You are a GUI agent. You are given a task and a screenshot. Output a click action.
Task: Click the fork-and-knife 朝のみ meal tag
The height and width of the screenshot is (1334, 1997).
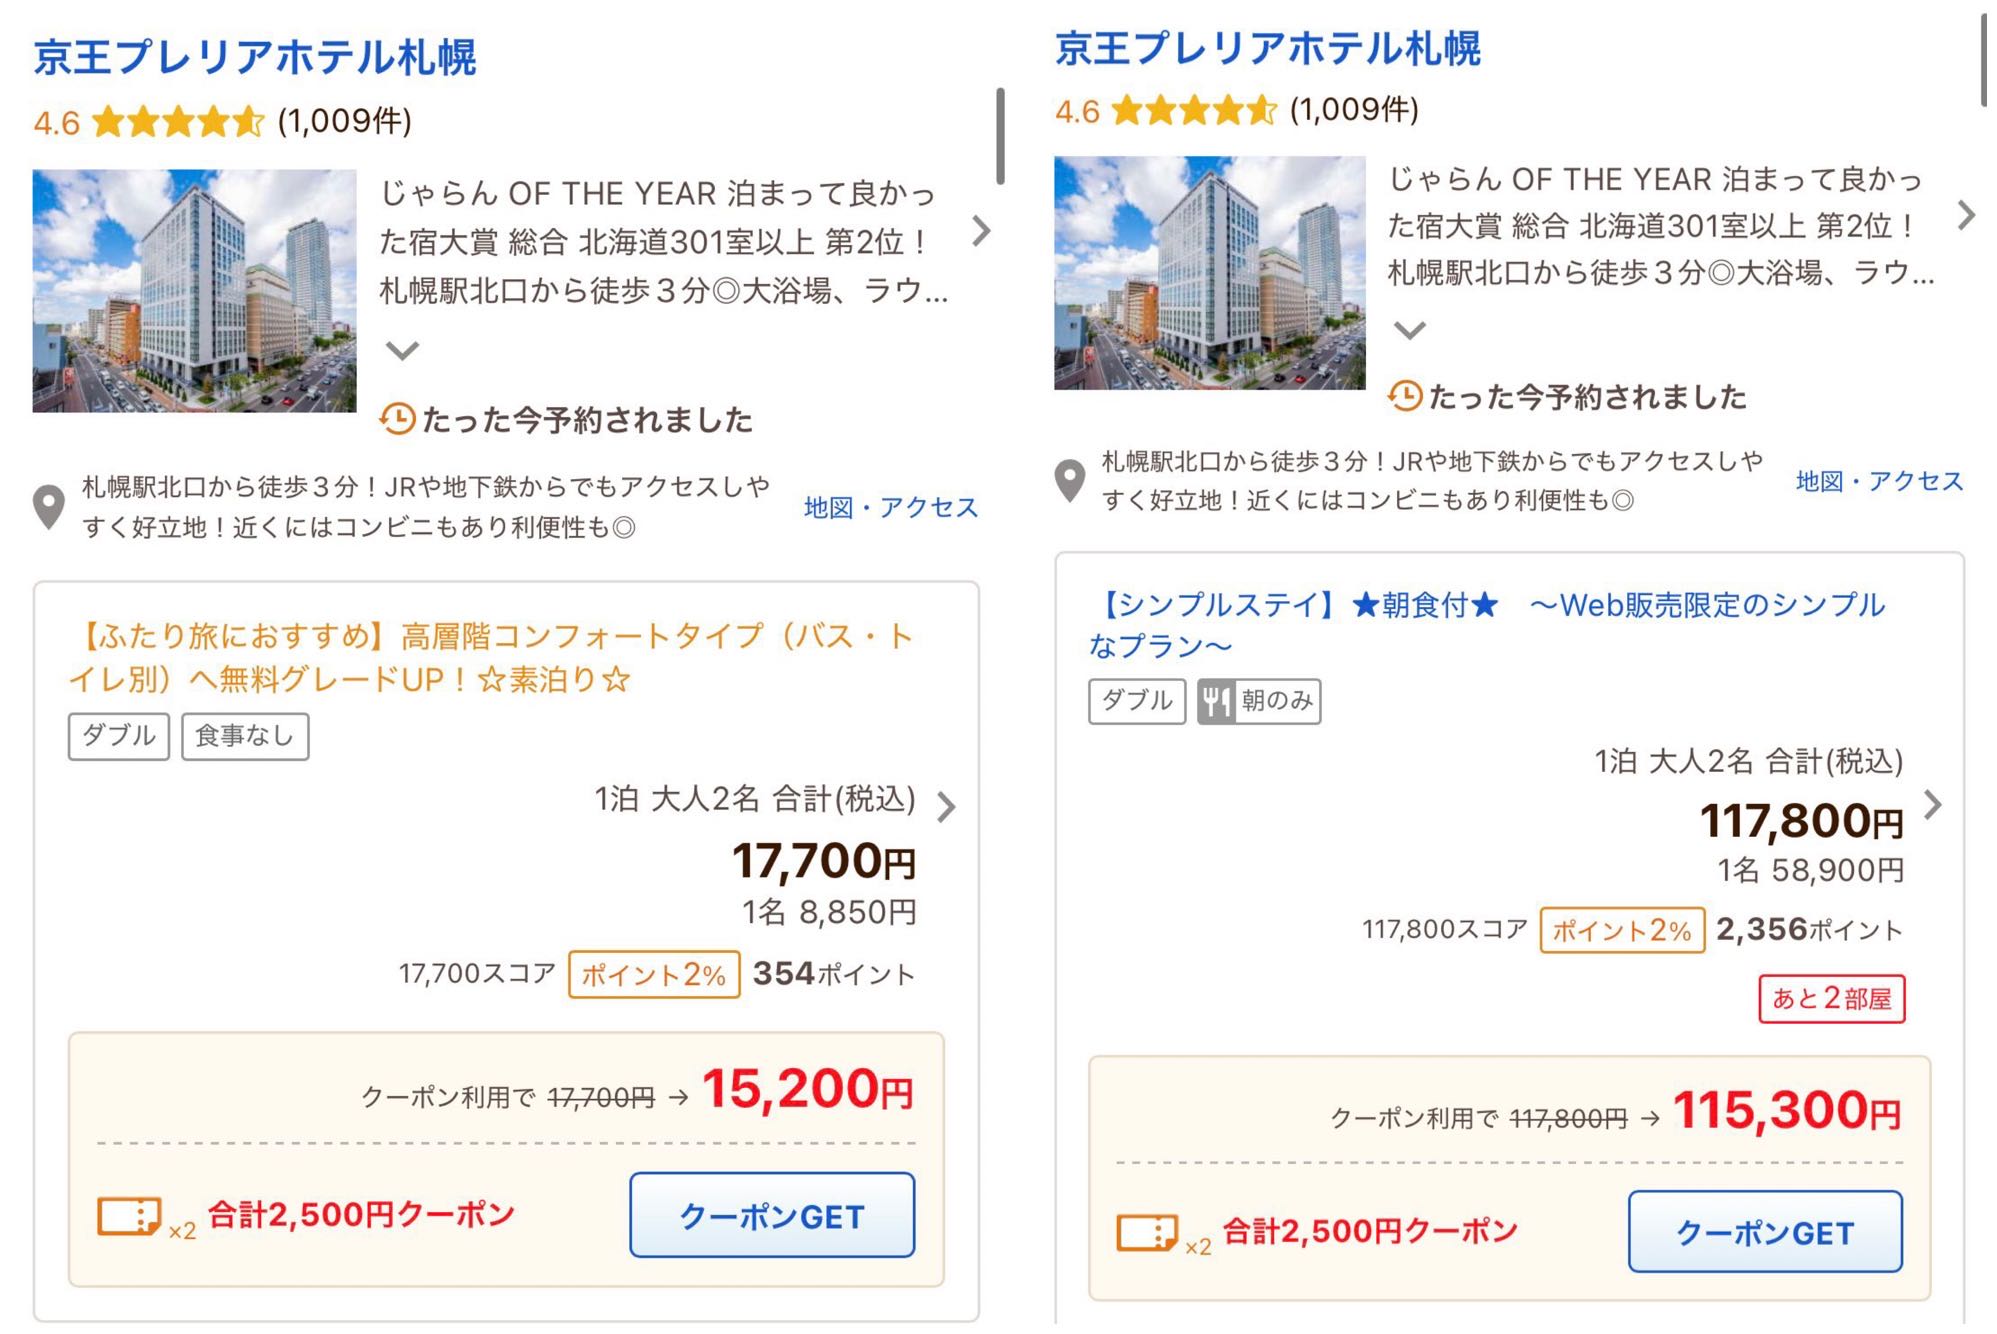pyautogui.click(x=1259, y=700)
